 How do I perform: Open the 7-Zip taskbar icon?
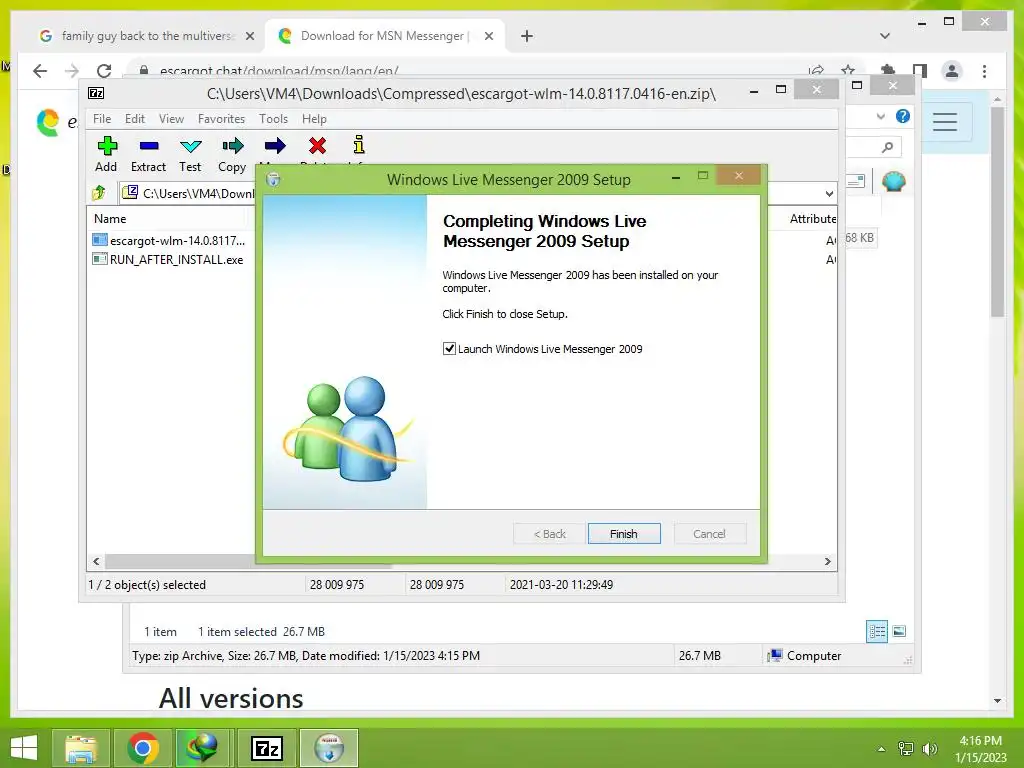pyautogui.click(x=267, y=748)
